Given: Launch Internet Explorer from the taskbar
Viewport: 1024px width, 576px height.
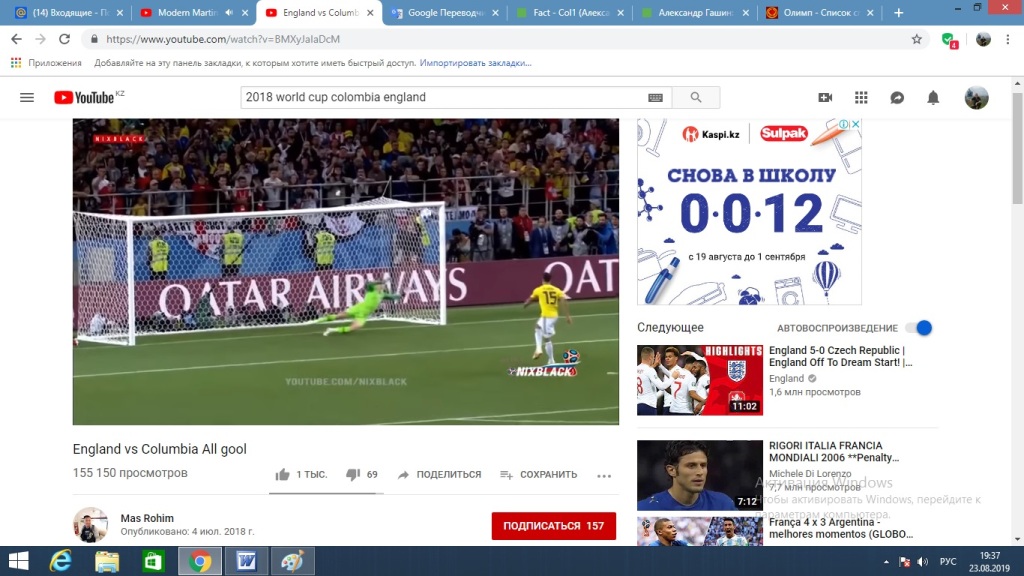Looking at the screenshot, I should click(61, 561).
